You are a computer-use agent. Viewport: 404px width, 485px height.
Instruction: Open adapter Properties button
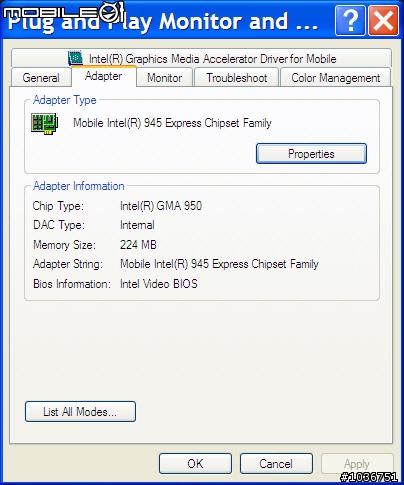pyautogui.click(x=311, y=154)
